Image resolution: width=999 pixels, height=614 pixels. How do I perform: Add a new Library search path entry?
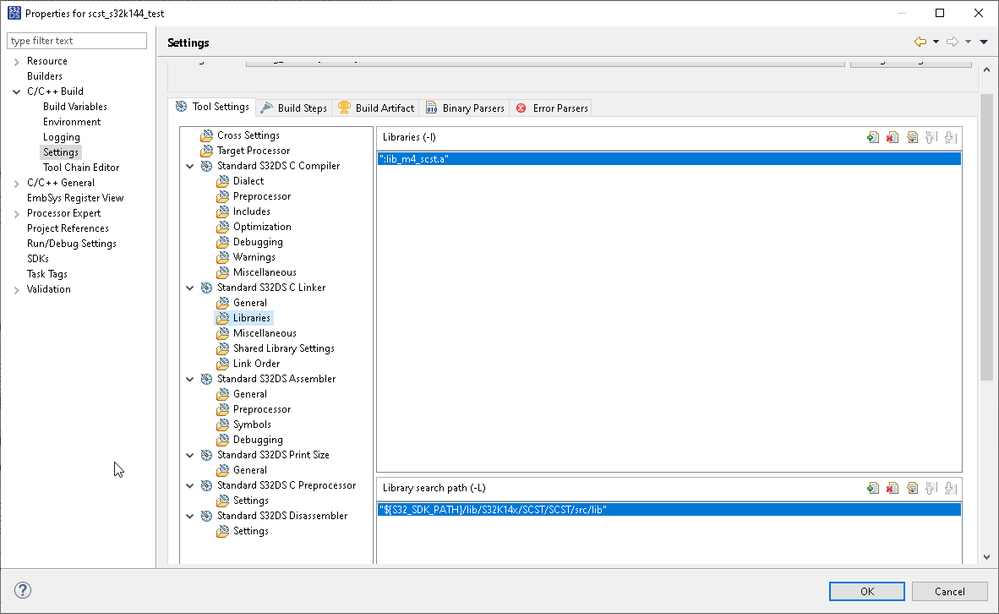click(x=873, y=488)
